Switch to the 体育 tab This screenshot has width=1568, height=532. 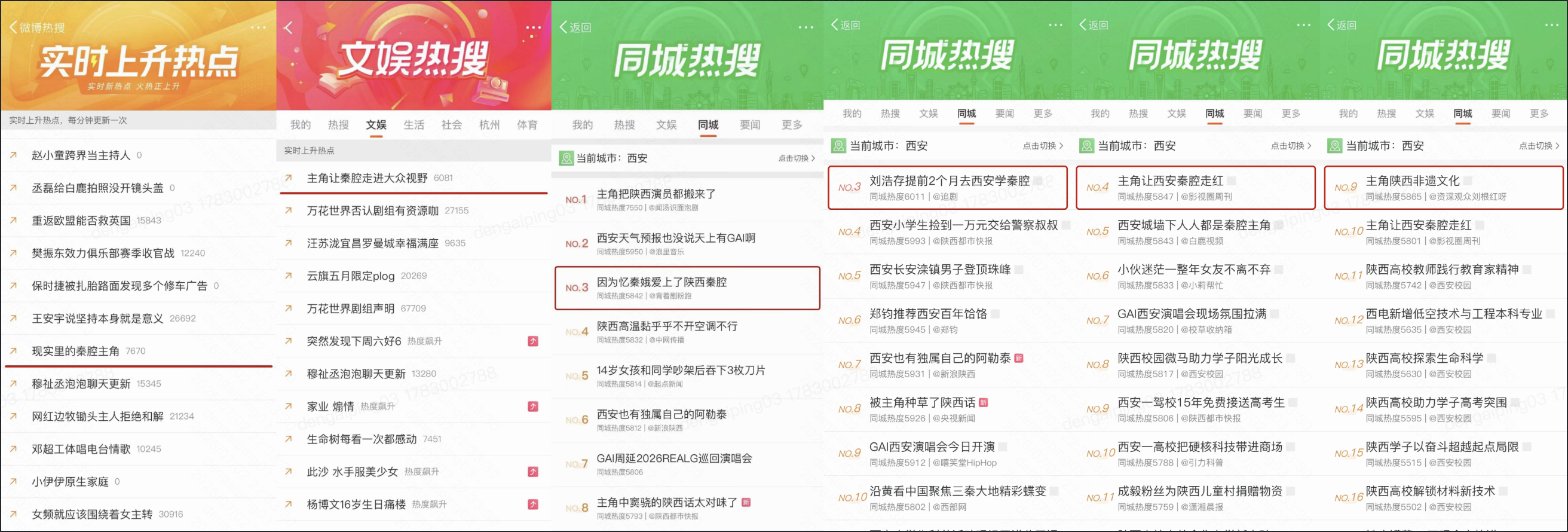click(x=528, y=125)
